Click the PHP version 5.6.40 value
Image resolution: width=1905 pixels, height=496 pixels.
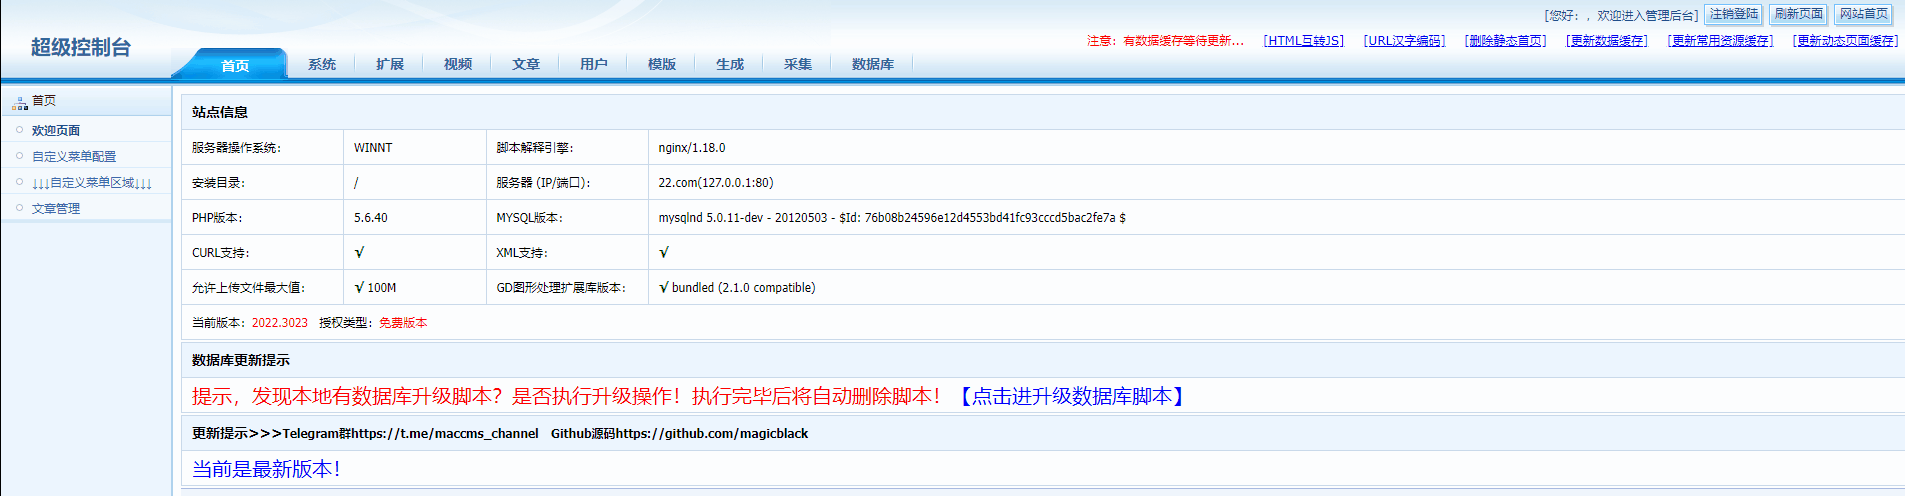tap(371, 218)
